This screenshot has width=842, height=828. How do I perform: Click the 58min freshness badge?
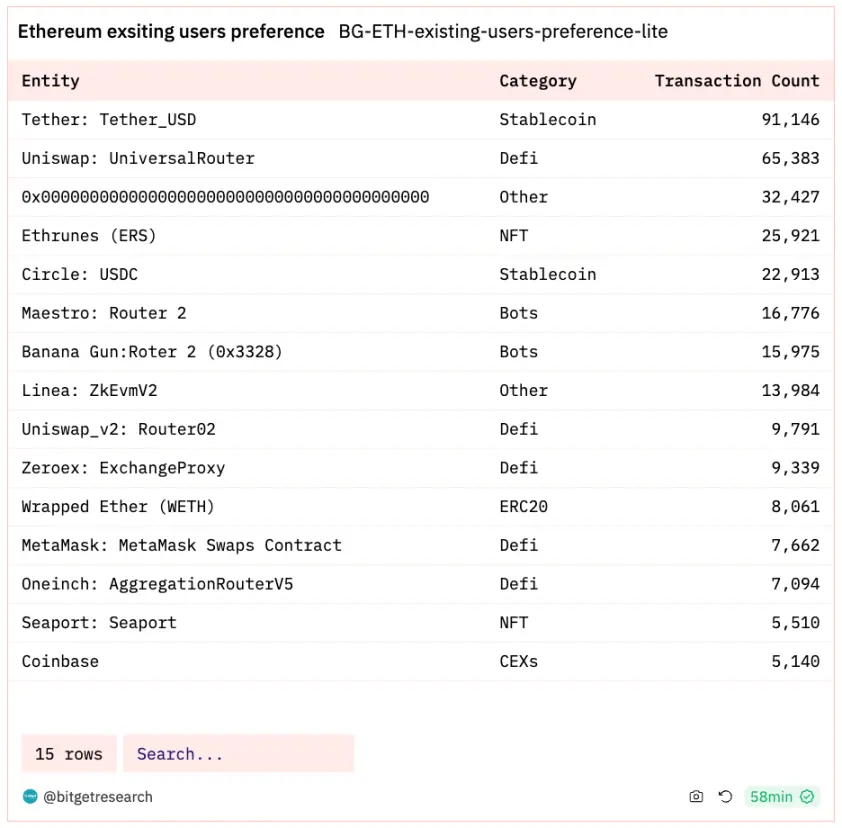(771, 797)
